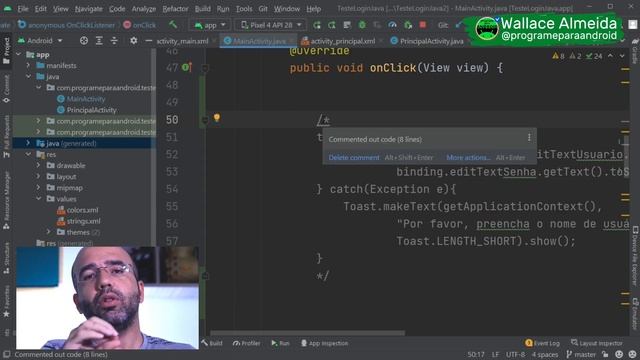Expand the manifests folder

coord(29,65)
